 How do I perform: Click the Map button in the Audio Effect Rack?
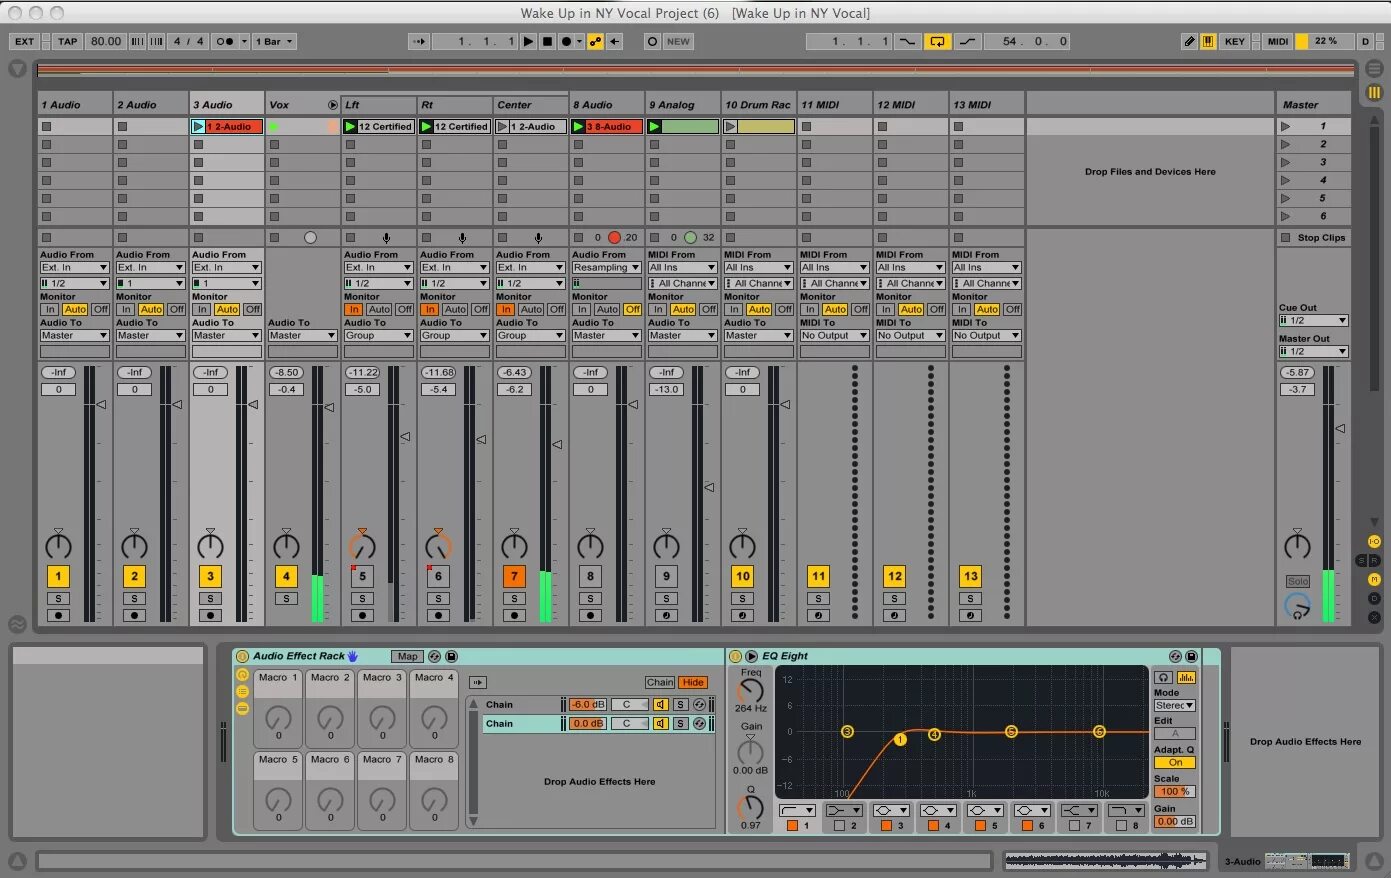tap(406, 656)
